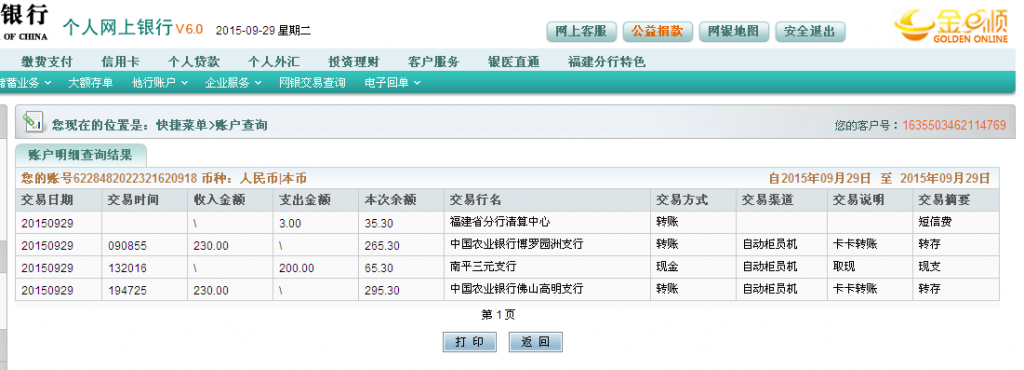Image resolution: width=1024 pixels, height=370 pixels.
Task: Click the date 2015-09-29 星期二 in header
Action: coord(263,30)
